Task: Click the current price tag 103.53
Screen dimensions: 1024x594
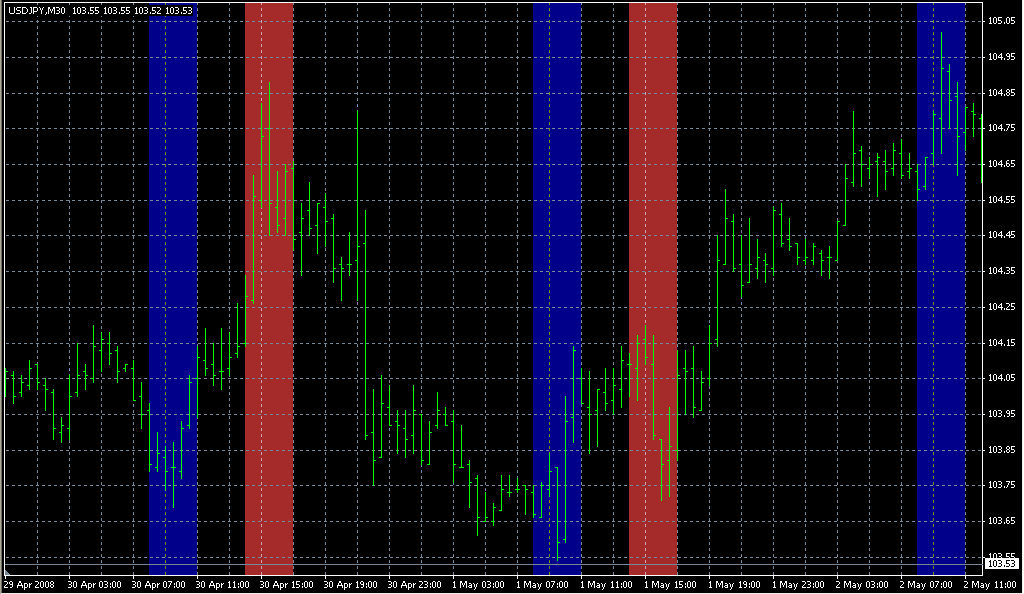Action: click(1002, 565)
